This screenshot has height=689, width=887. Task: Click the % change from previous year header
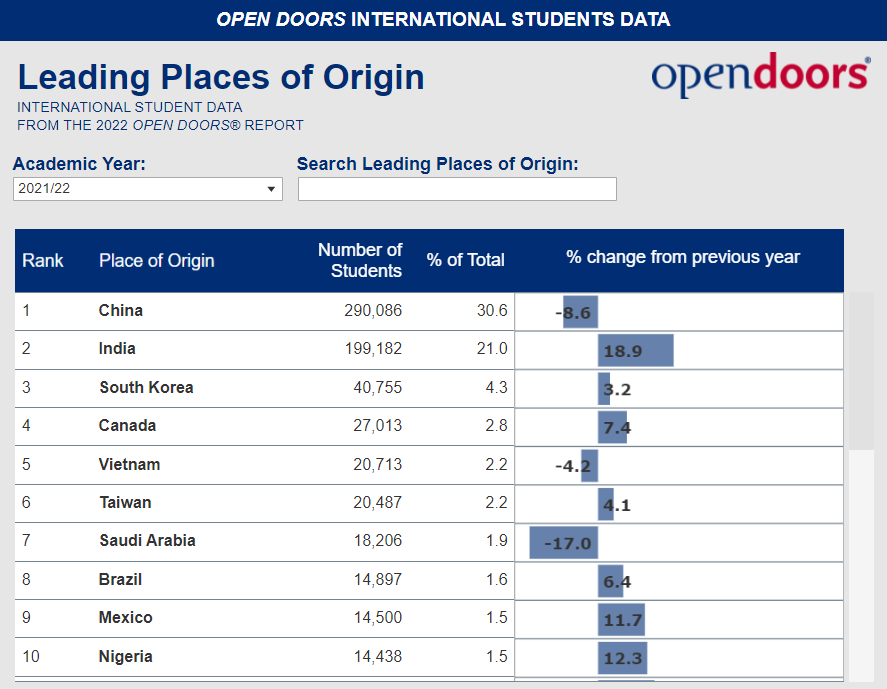tap(683, 258)
